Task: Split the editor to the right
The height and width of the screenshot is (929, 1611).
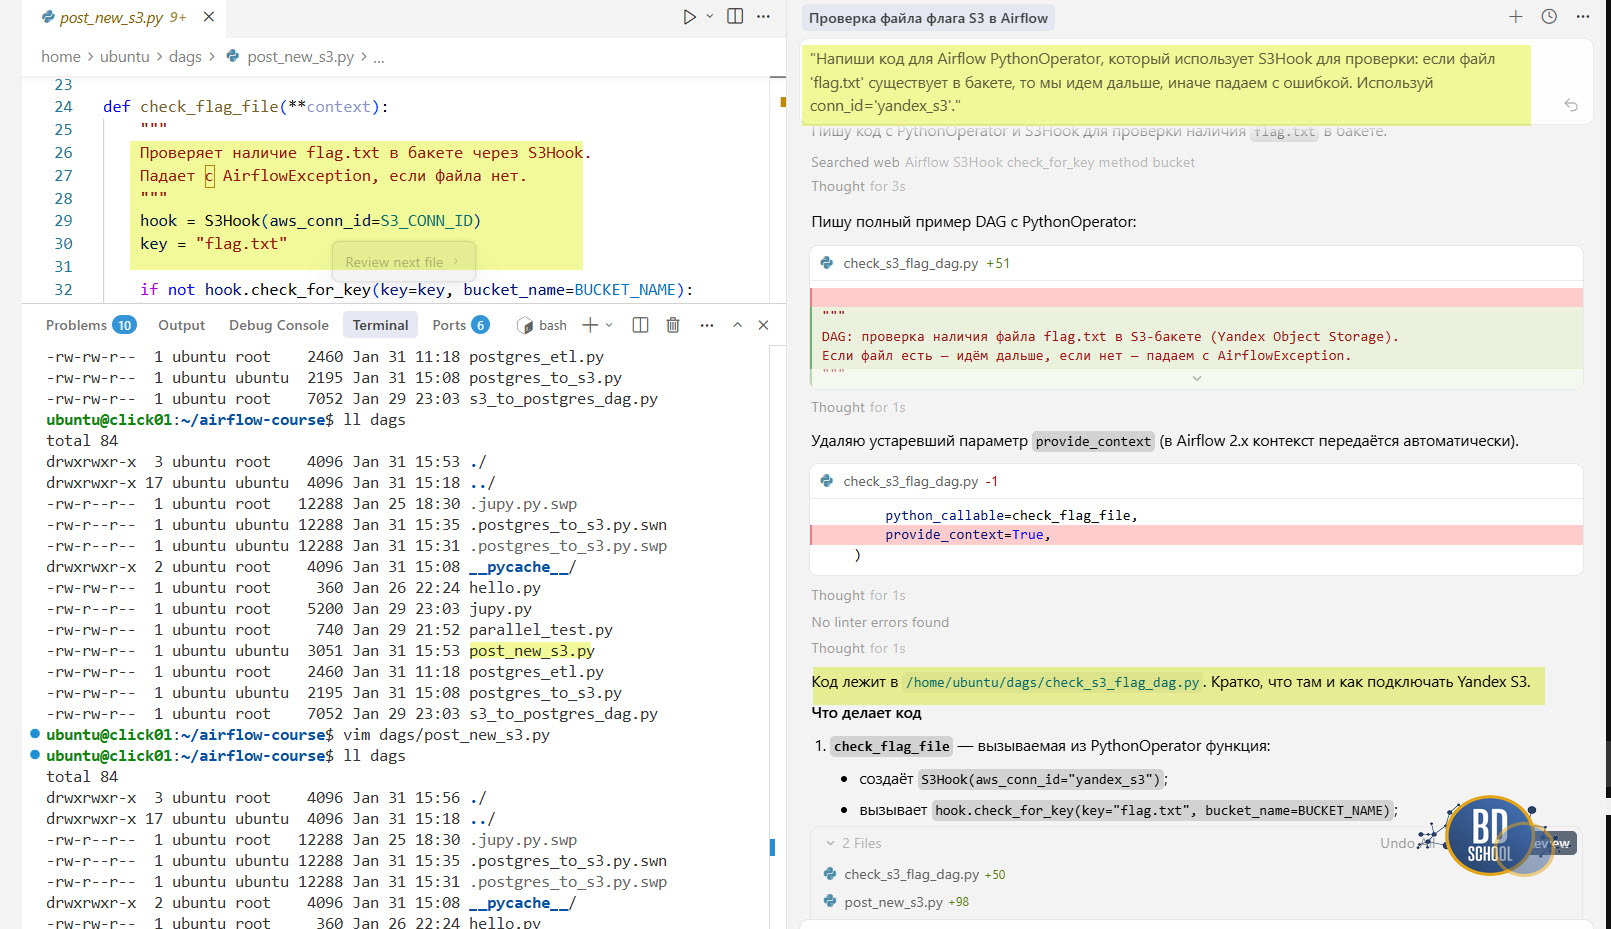Action: [735, 17]
